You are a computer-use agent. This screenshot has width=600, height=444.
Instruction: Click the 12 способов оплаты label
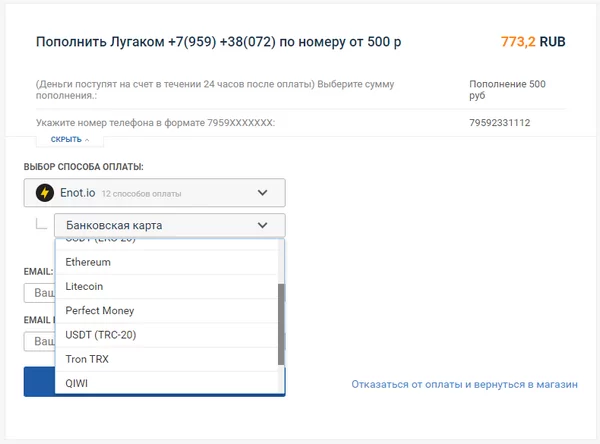coord(141,193)
